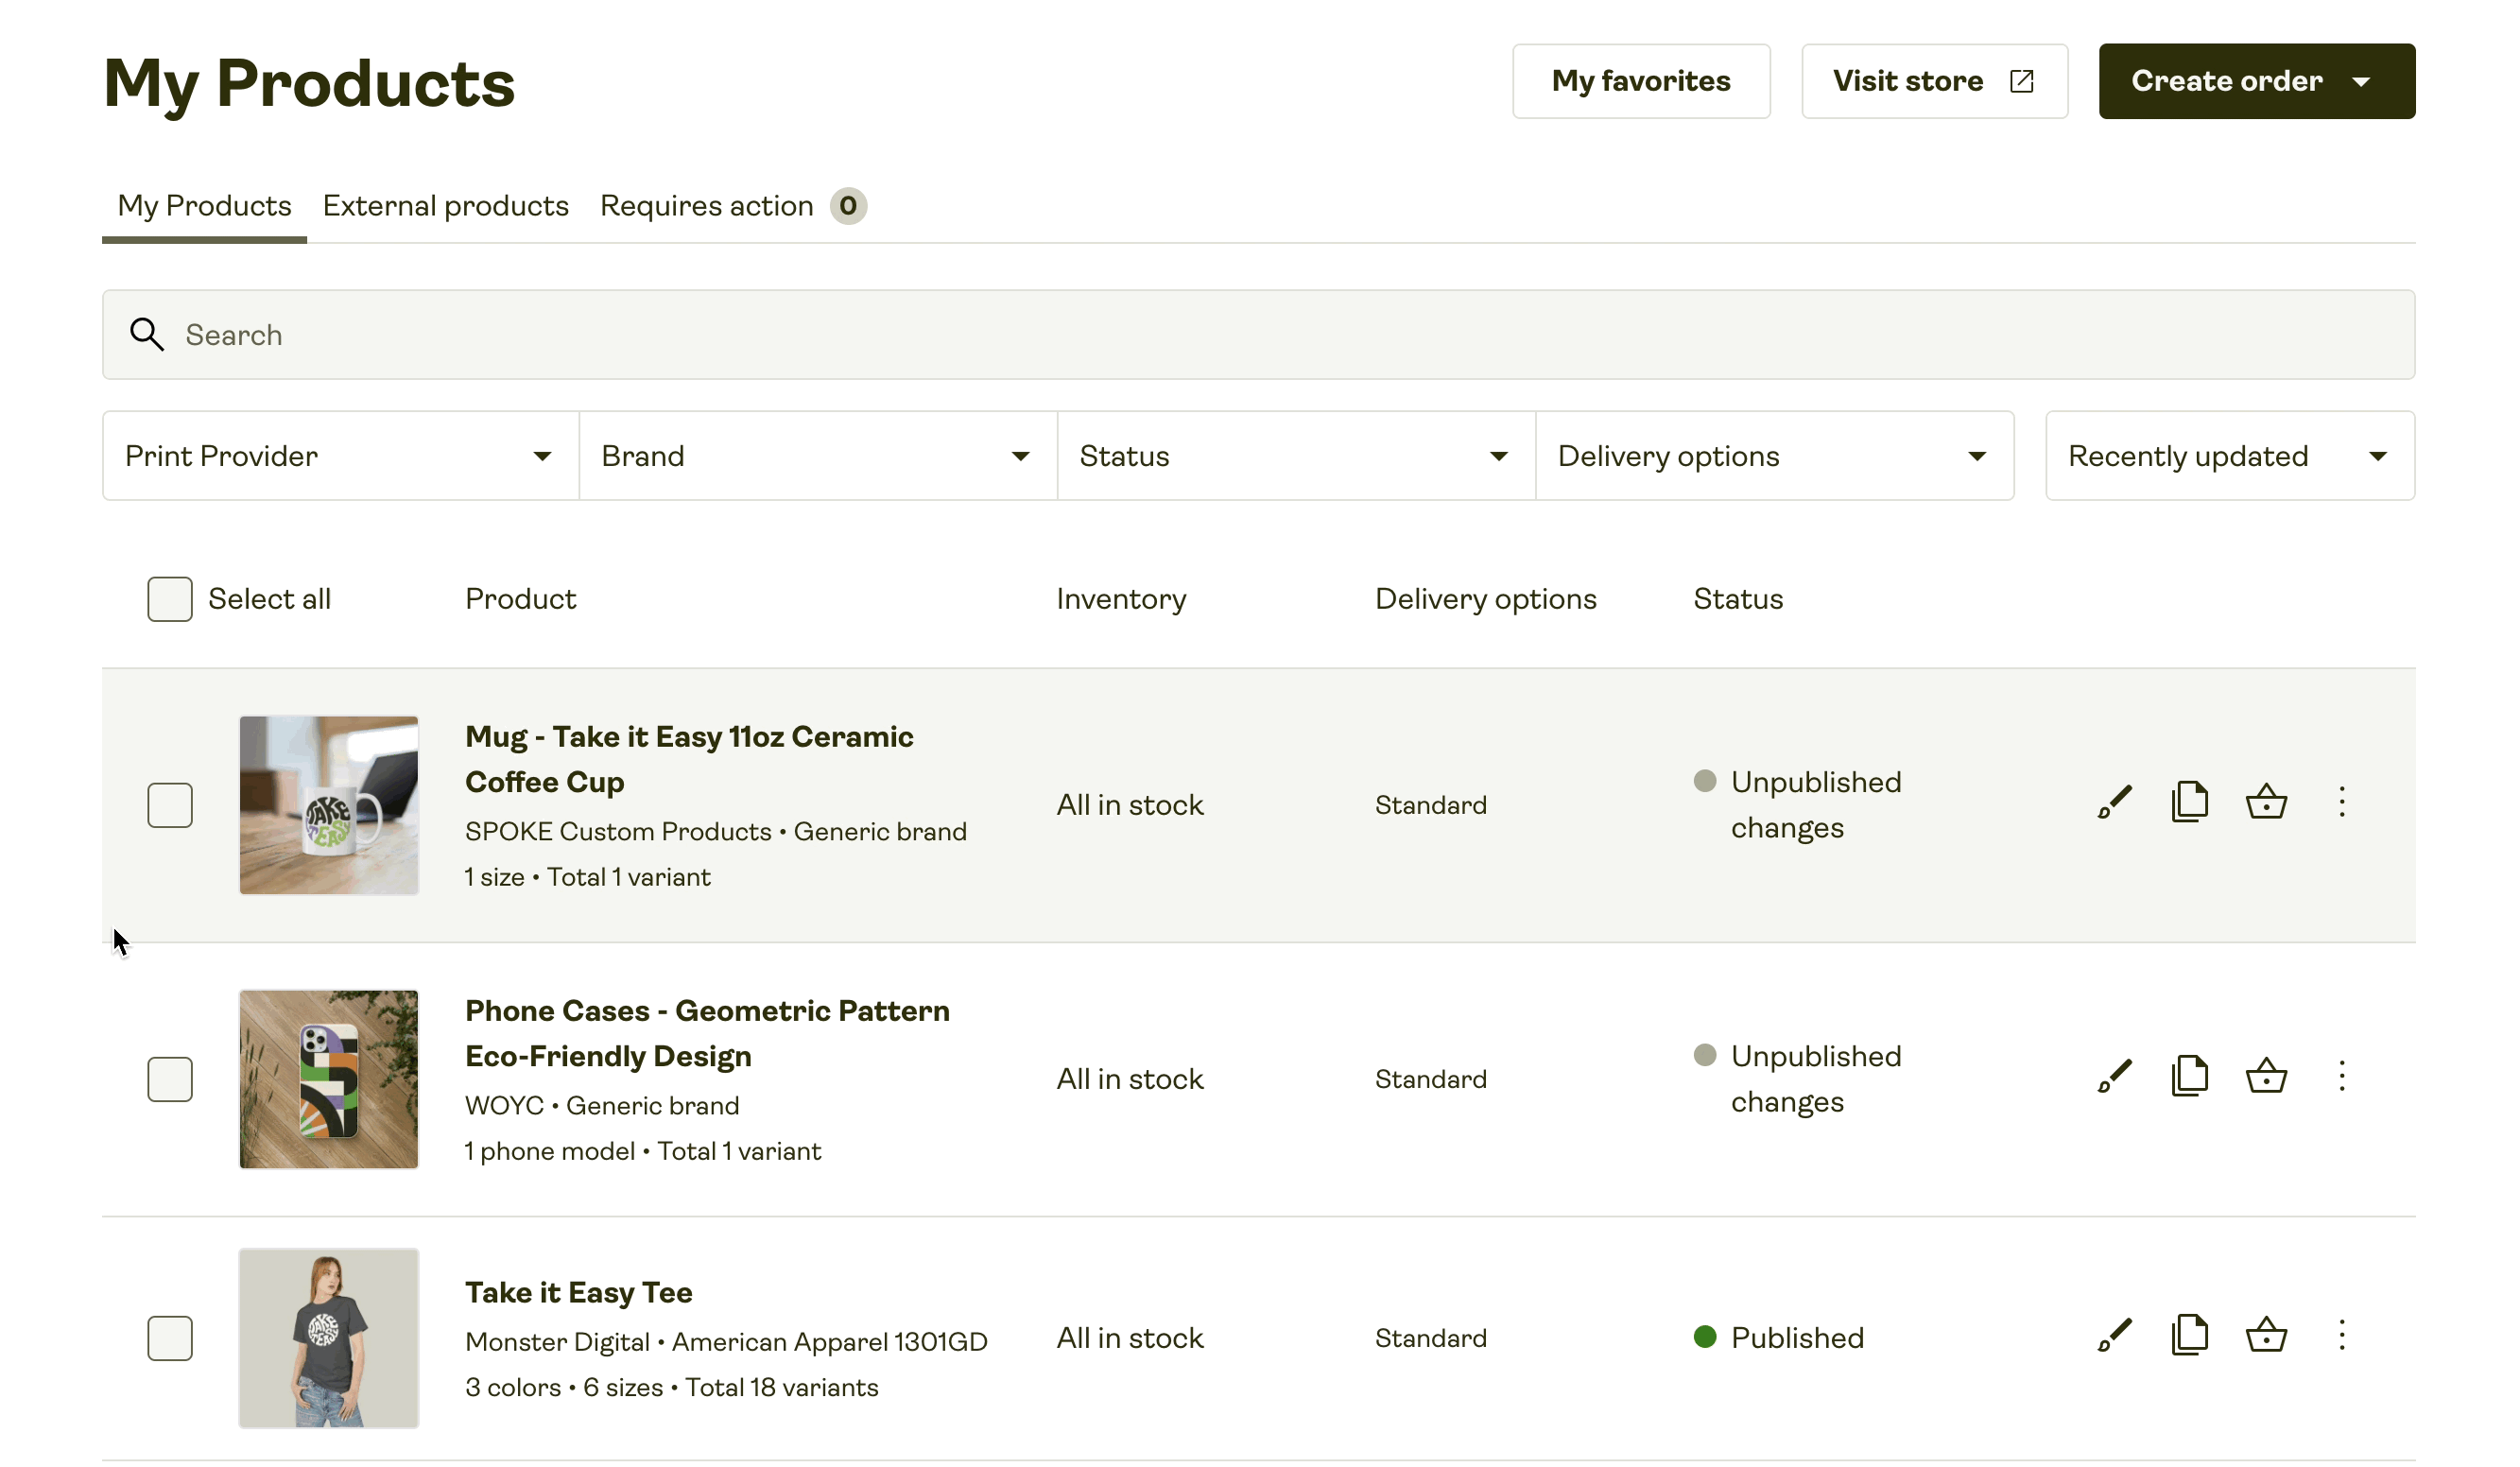The height and width of the screenshot is (1467, 2520).
Task: Open the Print Provider dropdown
Action: pos(340,455)
